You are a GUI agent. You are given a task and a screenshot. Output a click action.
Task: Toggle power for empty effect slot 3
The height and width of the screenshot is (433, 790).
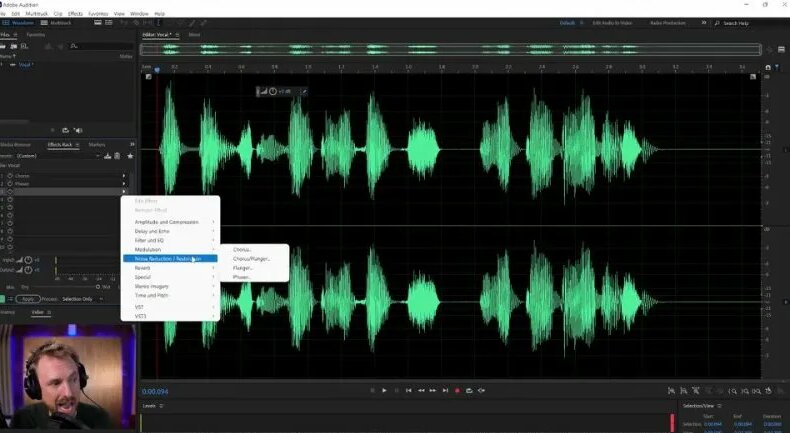(10, 192)
